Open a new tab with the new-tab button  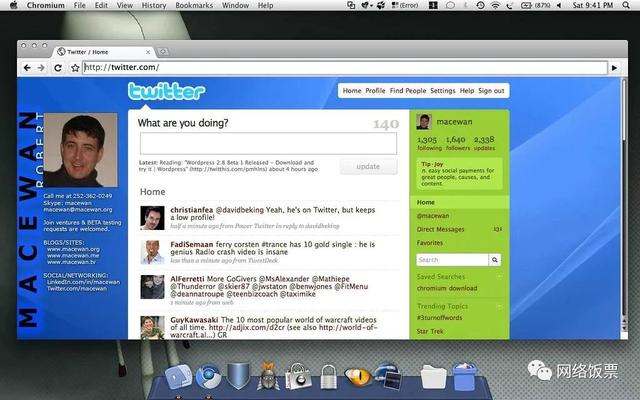pos(163,52)
